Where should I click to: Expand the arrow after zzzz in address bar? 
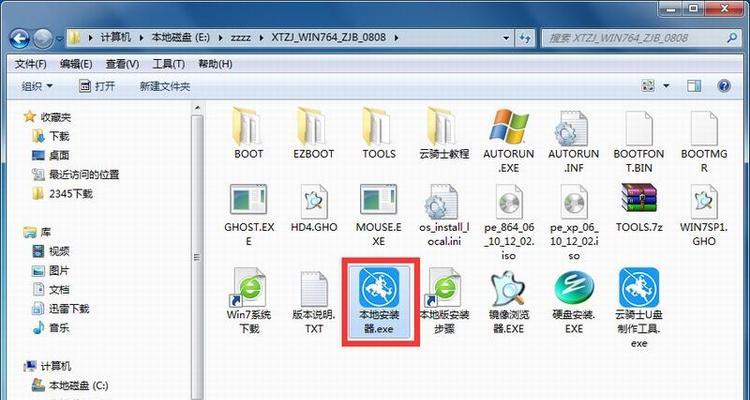point(261,38)
